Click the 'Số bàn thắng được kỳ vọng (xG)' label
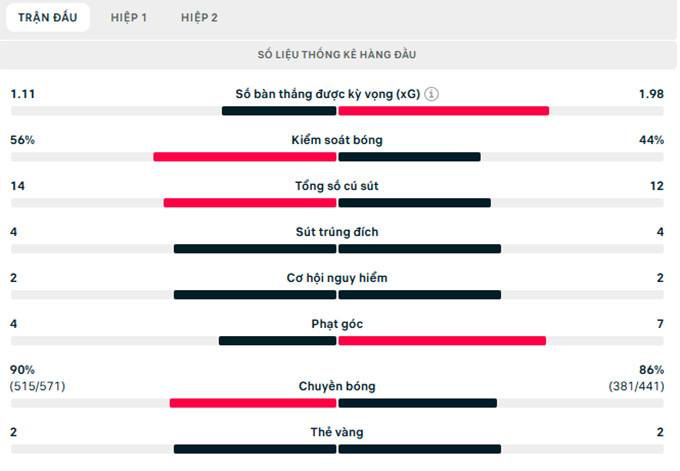The image size is (680, 471). tap(327, 94)
